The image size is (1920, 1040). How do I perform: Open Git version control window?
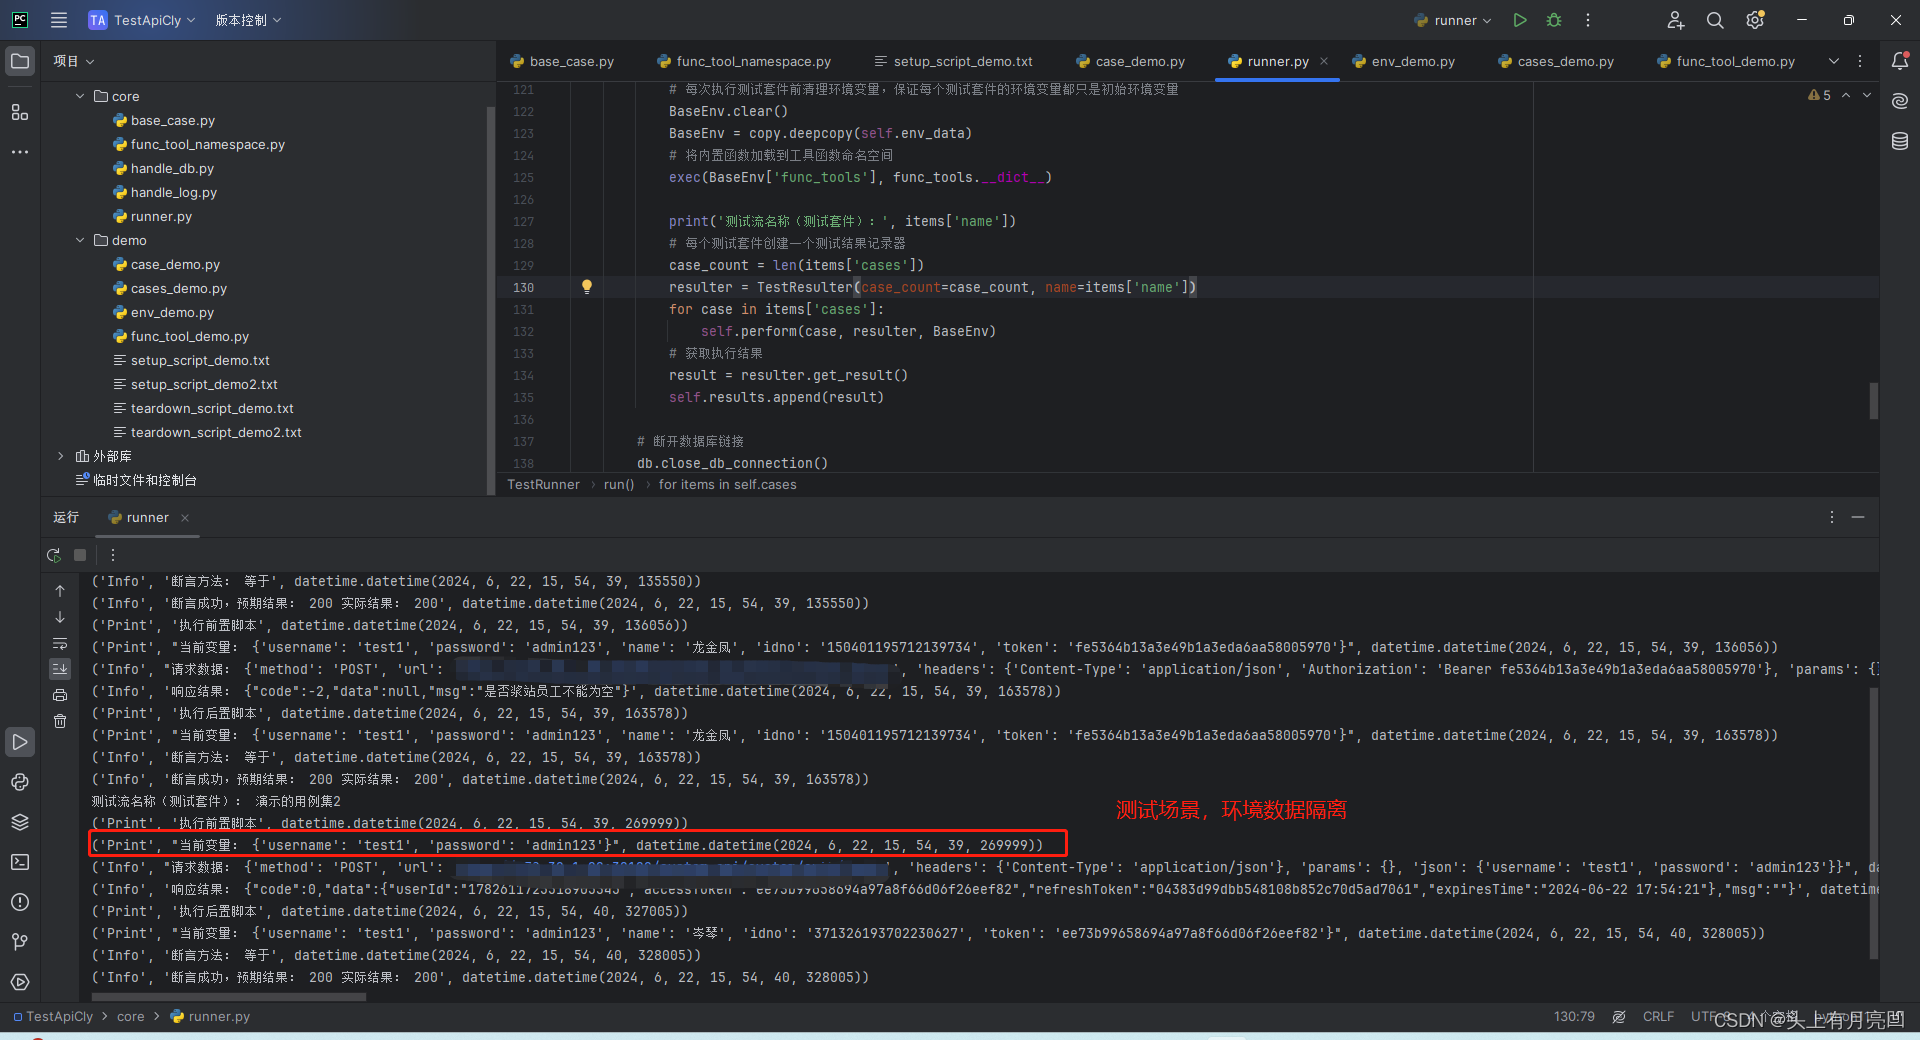[x=20, y=942]
